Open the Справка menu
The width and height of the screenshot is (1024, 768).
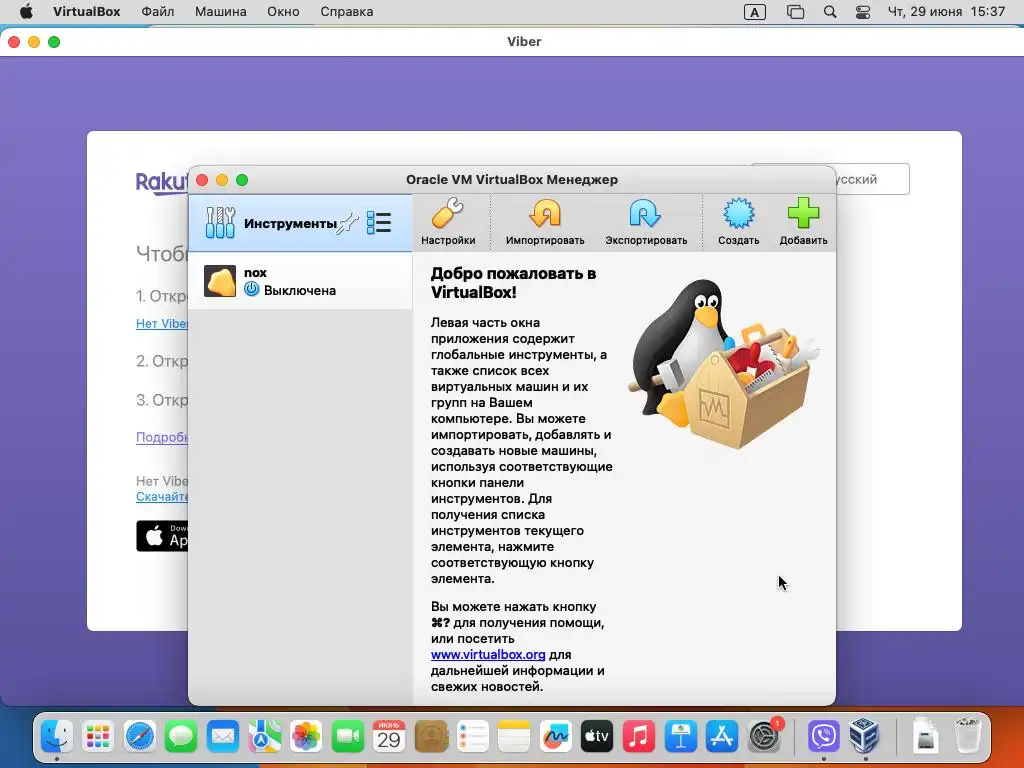coord(347,12)
